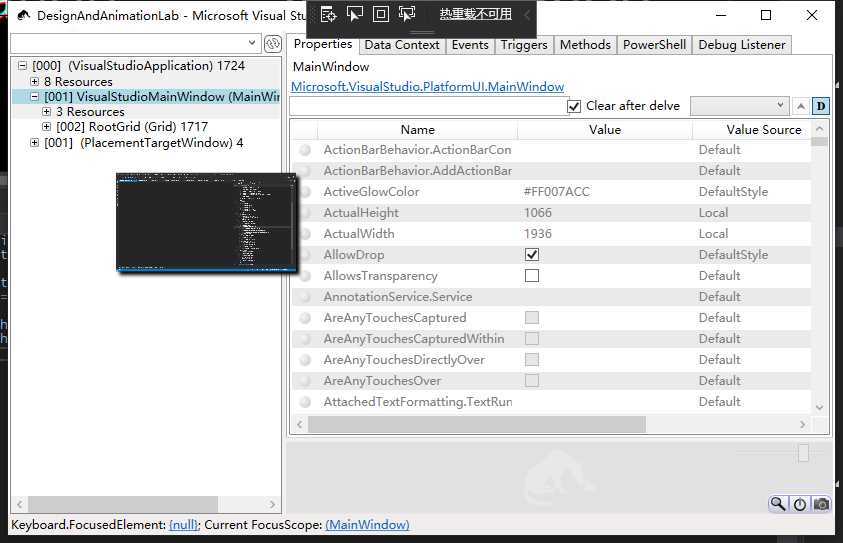Click the first icon in the debug overlay toolbar
Image resolution: width=843 pixels, height=543 pixels.
point(328,14)
